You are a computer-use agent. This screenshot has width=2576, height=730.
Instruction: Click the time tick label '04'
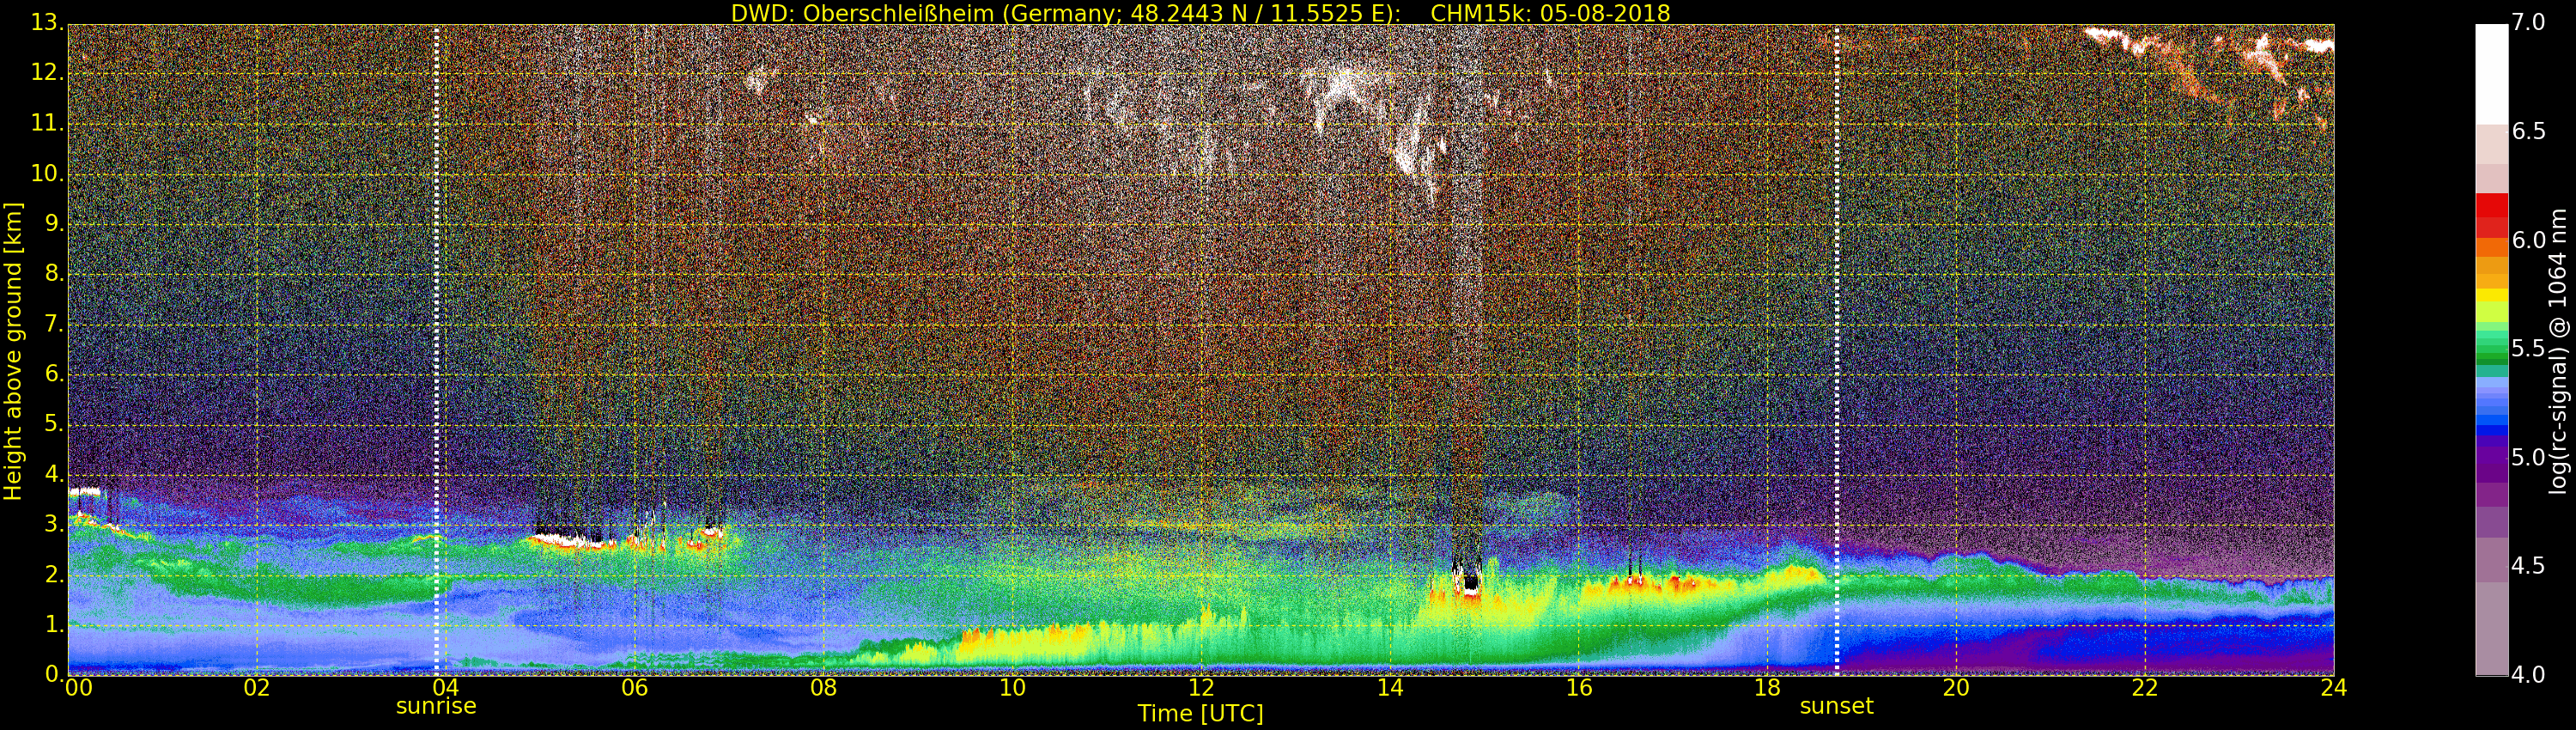click(x=445, y=688)
